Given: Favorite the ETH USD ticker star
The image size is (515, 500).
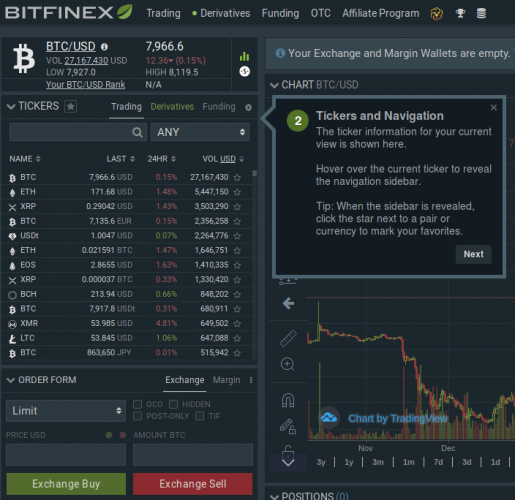Looking at the screenshot, I should [x=237, y=192].
